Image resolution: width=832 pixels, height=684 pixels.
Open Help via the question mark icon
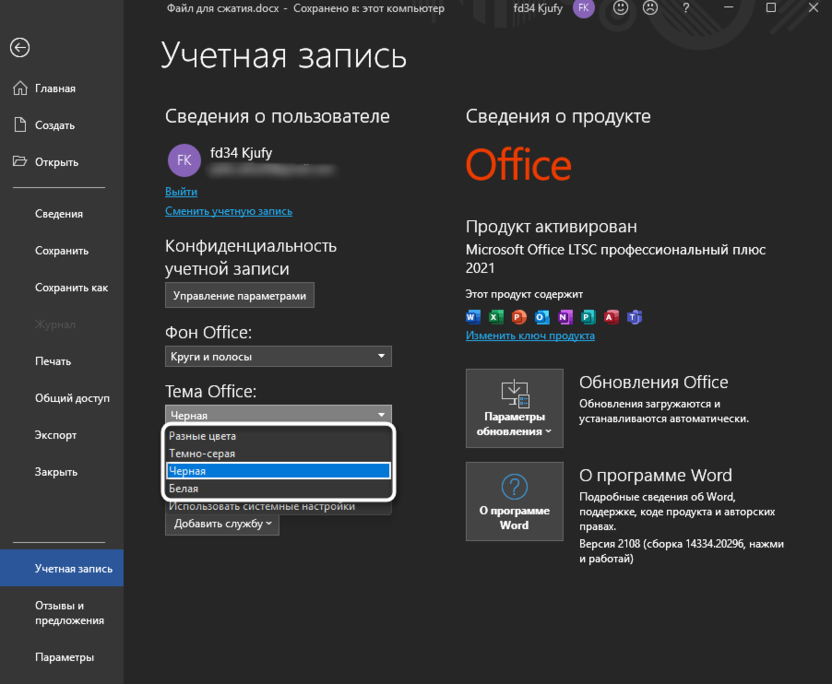(x=686, y=9)
